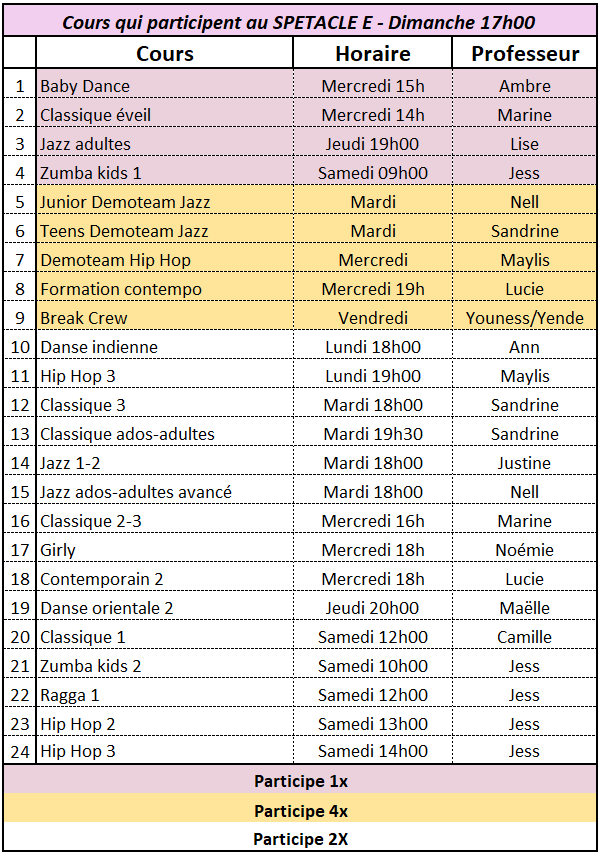This screenshot has width=600, height=854.
Task: Click the Professeur column header
Action: tap(524, 53)
